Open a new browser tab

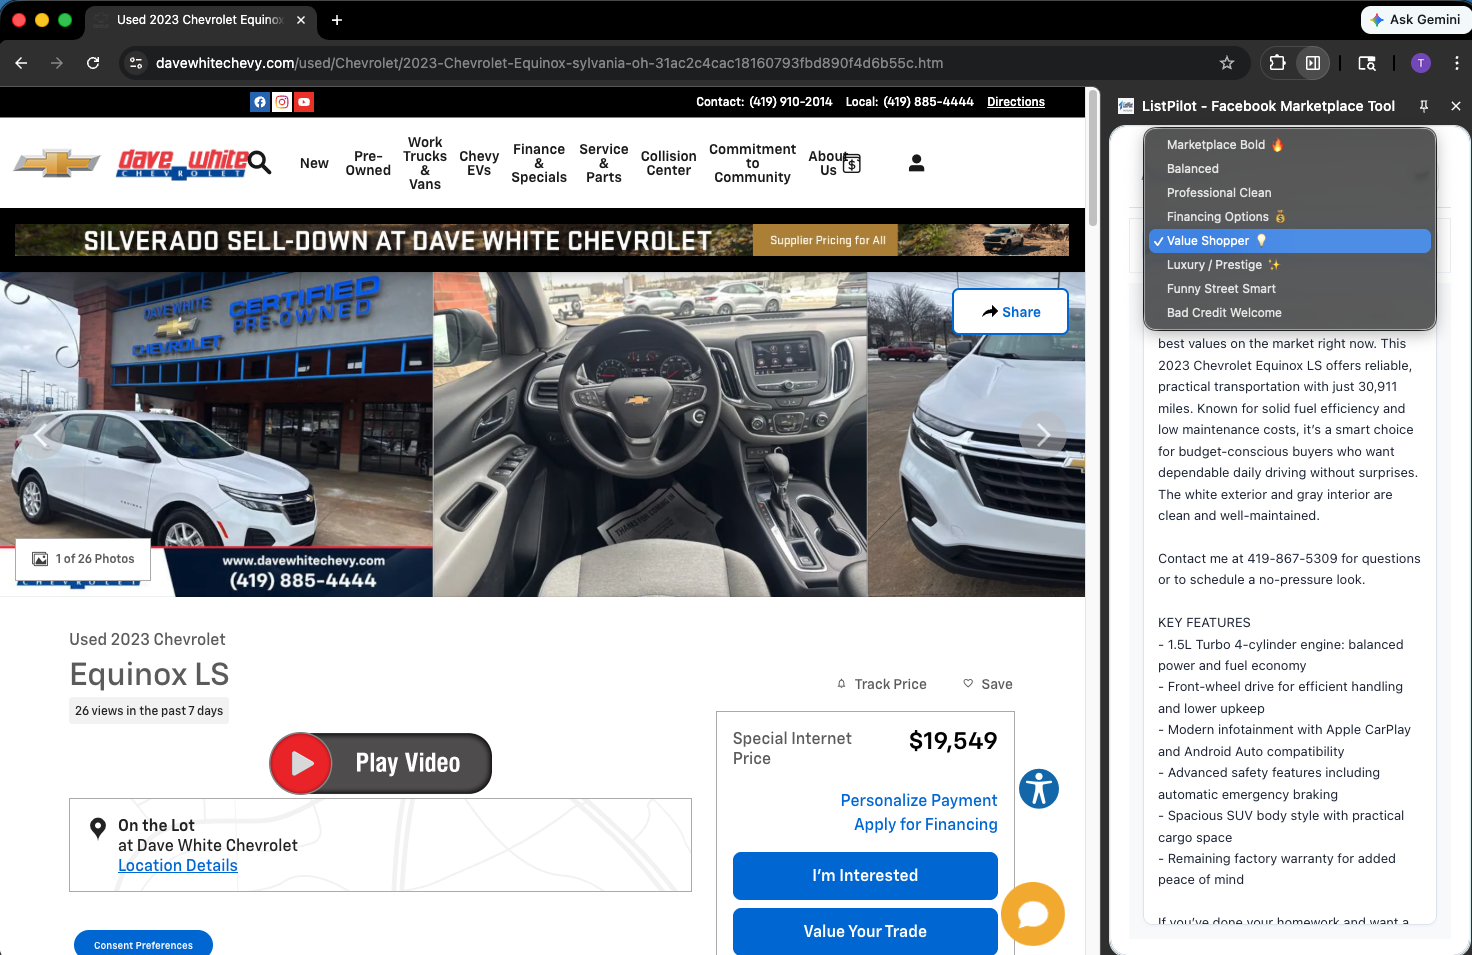point(337,20)
